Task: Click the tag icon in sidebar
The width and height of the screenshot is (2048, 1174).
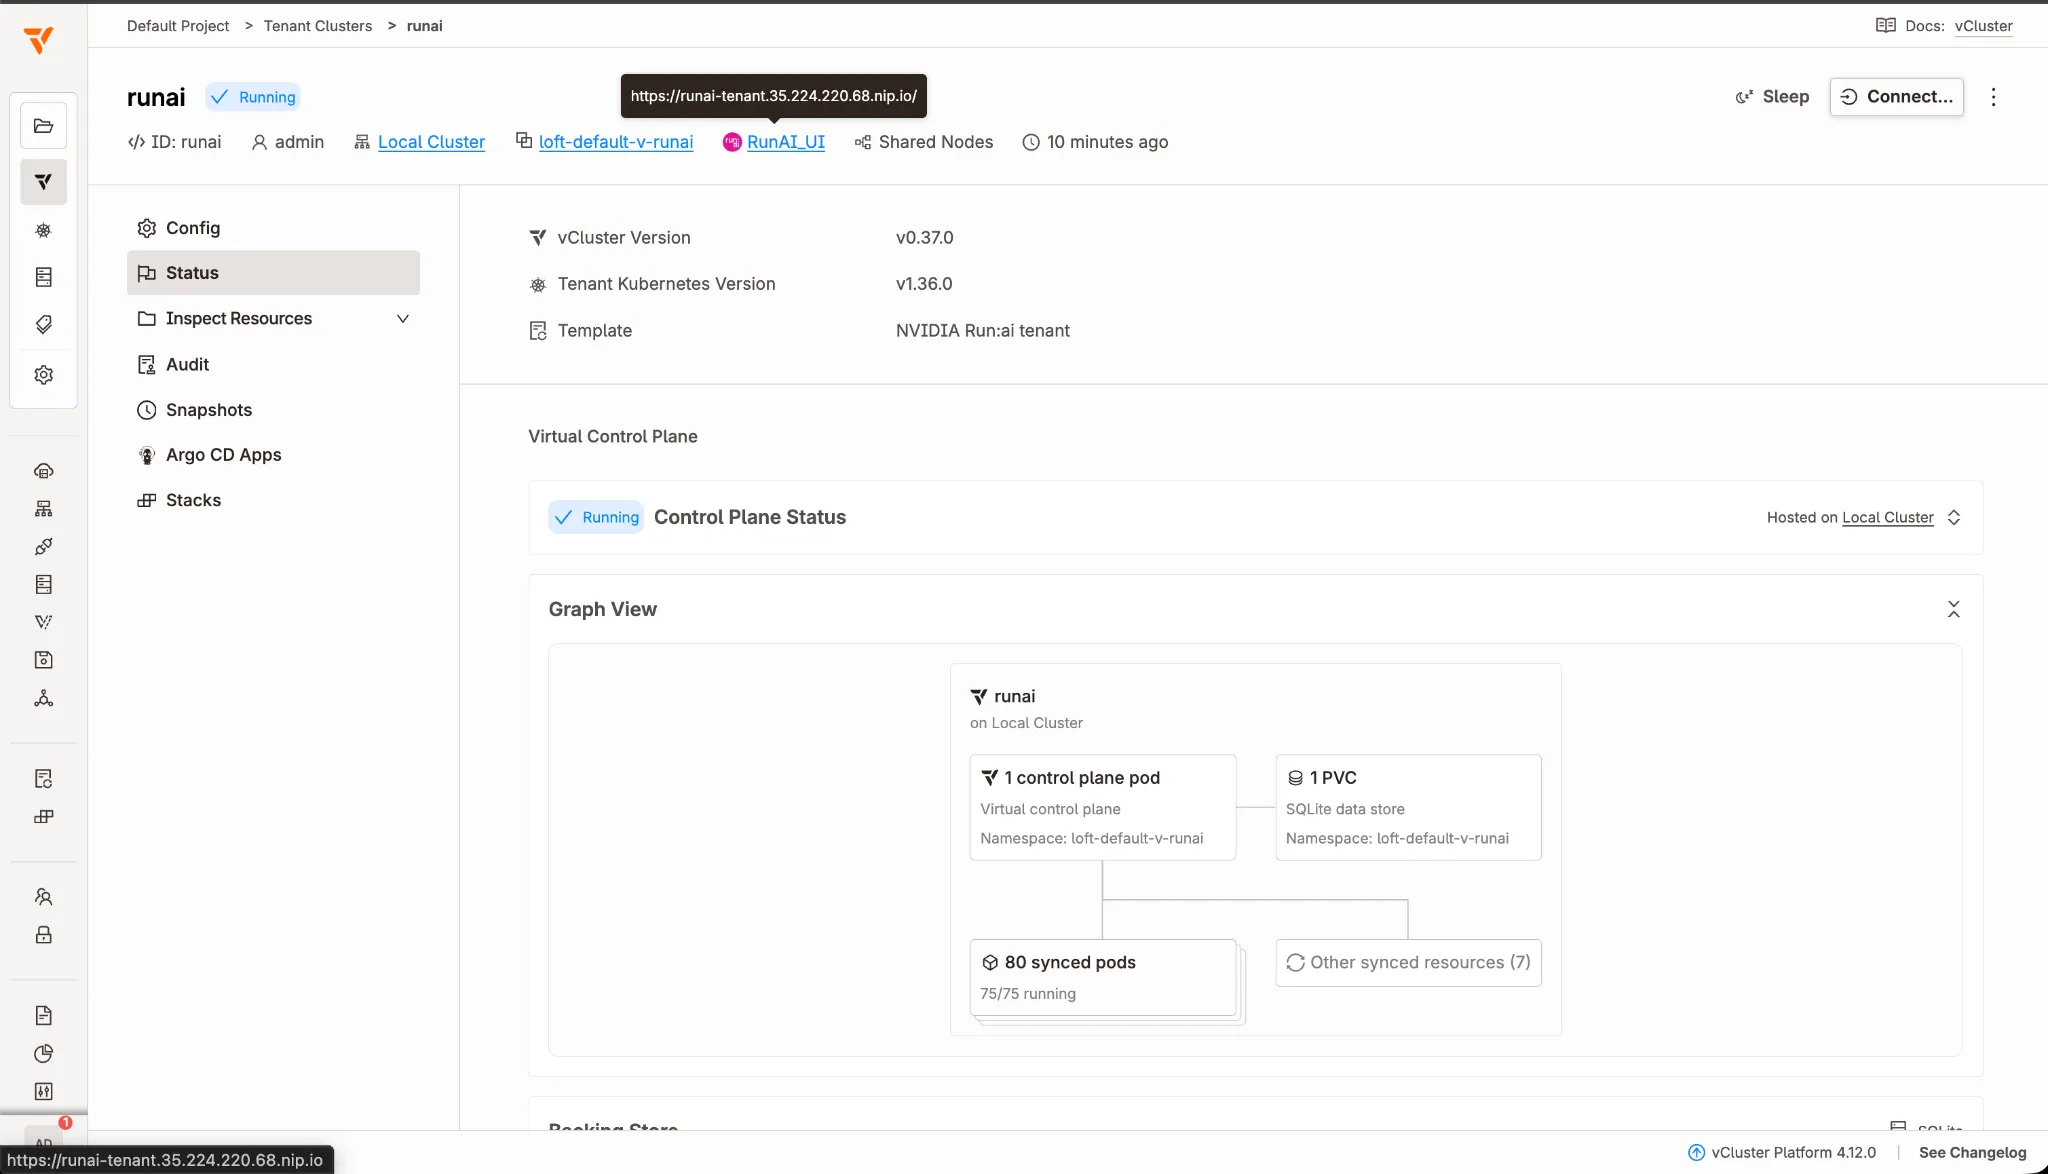Action: click(43, 324)
